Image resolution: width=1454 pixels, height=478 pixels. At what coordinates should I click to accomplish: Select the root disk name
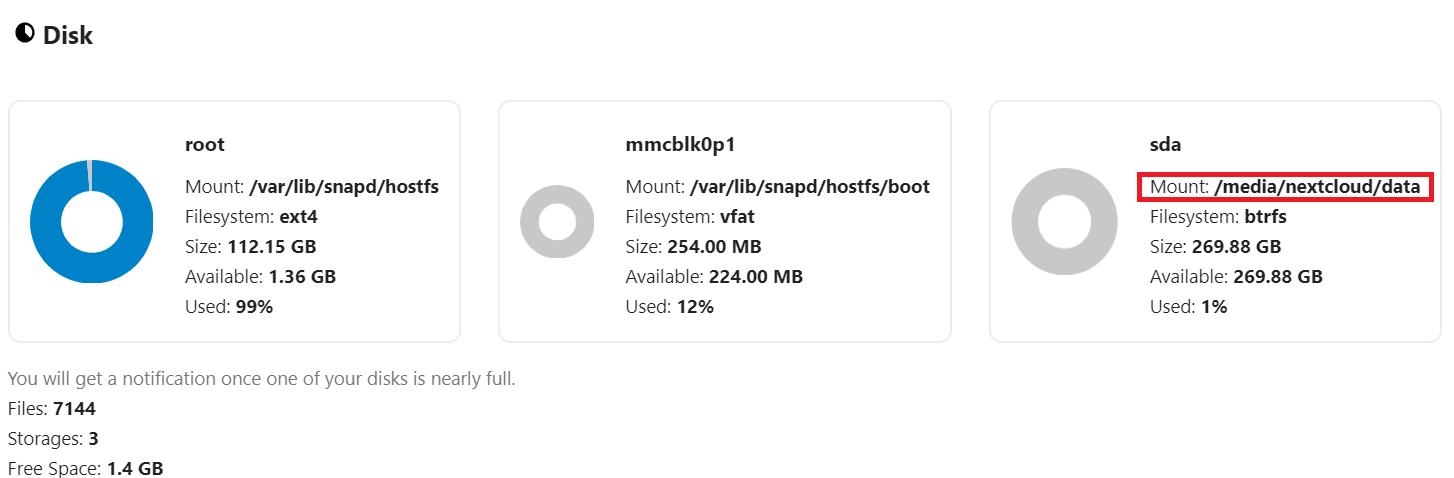click(205, 145)
